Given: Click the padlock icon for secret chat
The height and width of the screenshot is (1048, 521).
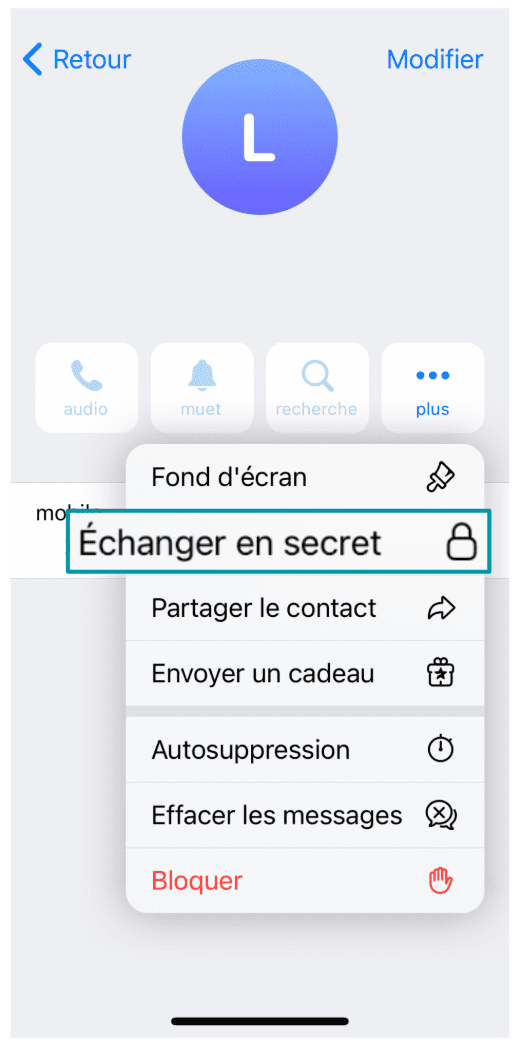Looking at the screenshot, I should 462,541.
